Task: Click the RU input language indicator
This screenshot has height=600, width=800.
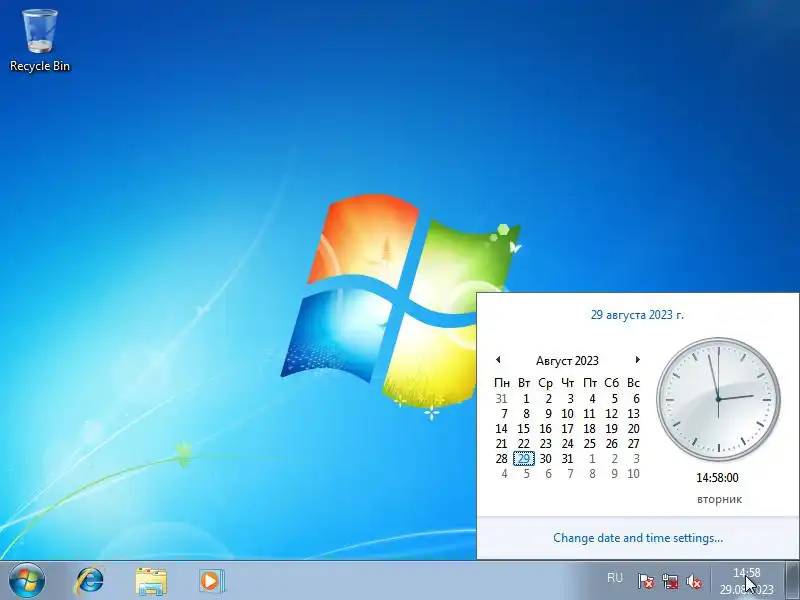Action: [x=615, y=578]
